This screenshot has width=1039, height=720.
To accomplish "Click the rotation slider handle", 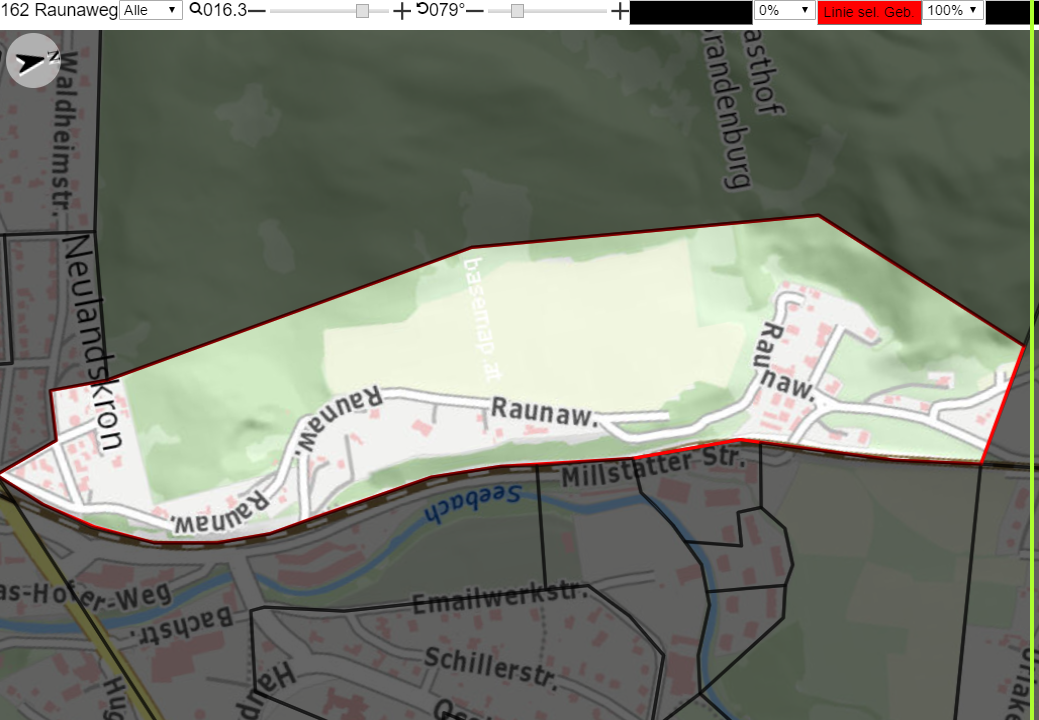I will (x=518, y=11).
